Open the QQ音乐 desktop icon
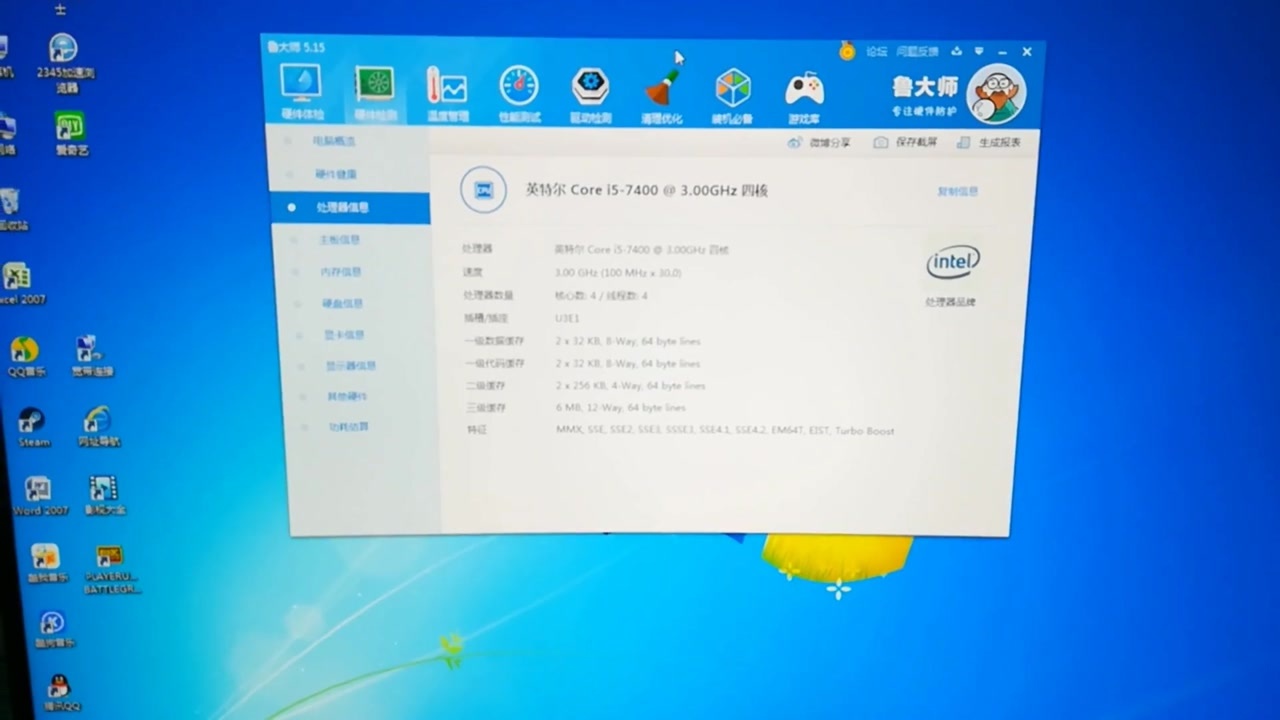 click(x=26, y=357)
